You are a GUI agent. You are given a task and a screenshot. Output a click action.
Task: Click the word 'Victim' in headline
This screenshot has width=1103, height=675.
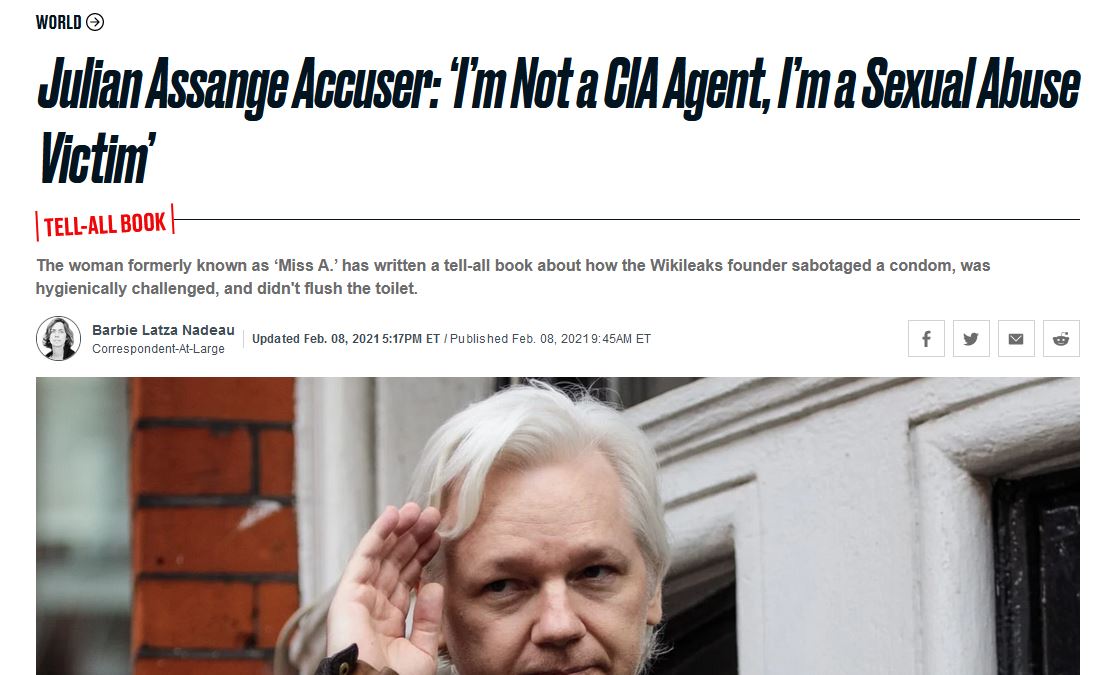pos(96,158)
